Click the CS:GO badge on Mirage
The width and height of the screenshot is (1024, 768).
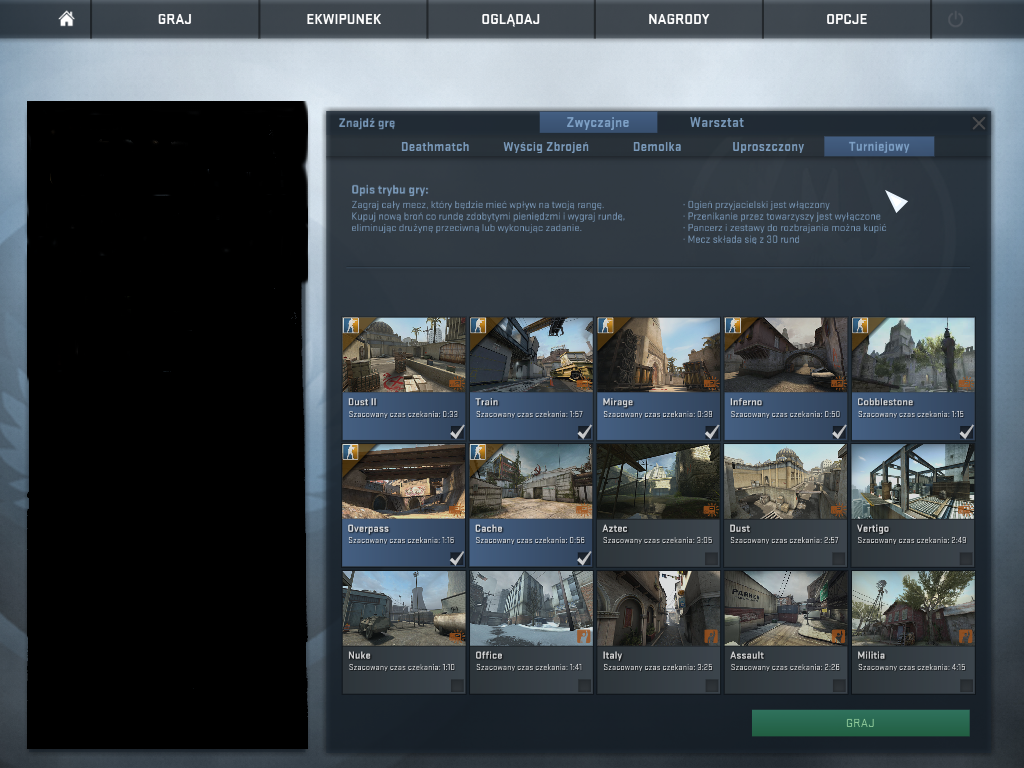click(x=606, y=325)
